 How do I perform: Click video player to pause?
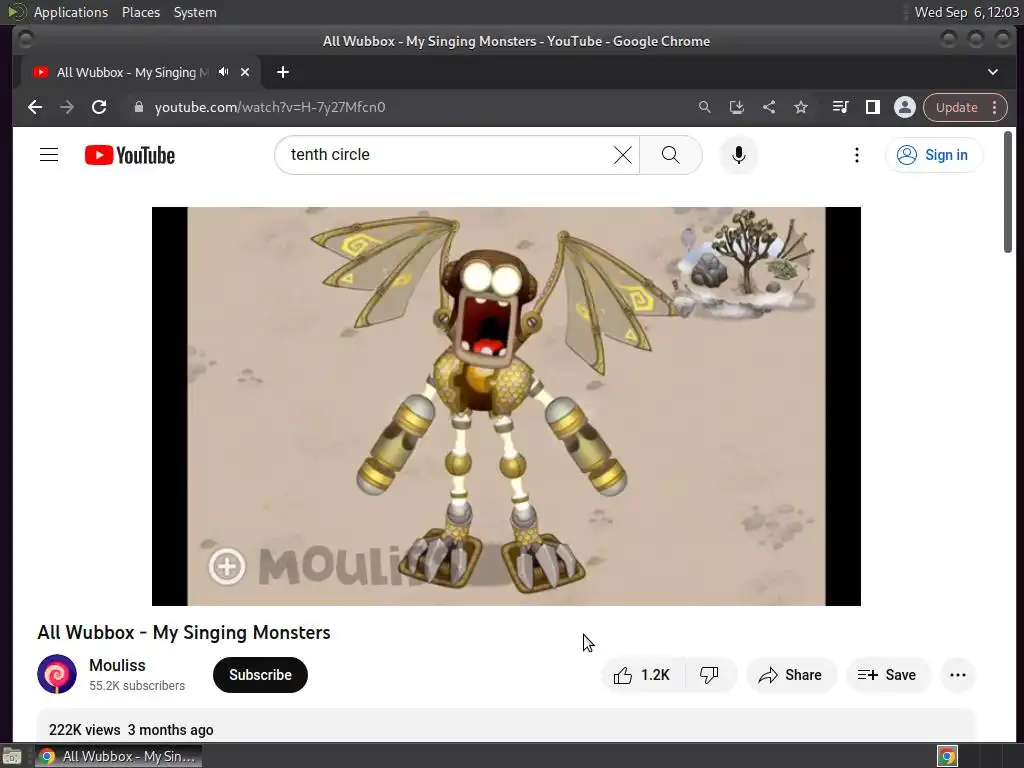click(506, 406)
